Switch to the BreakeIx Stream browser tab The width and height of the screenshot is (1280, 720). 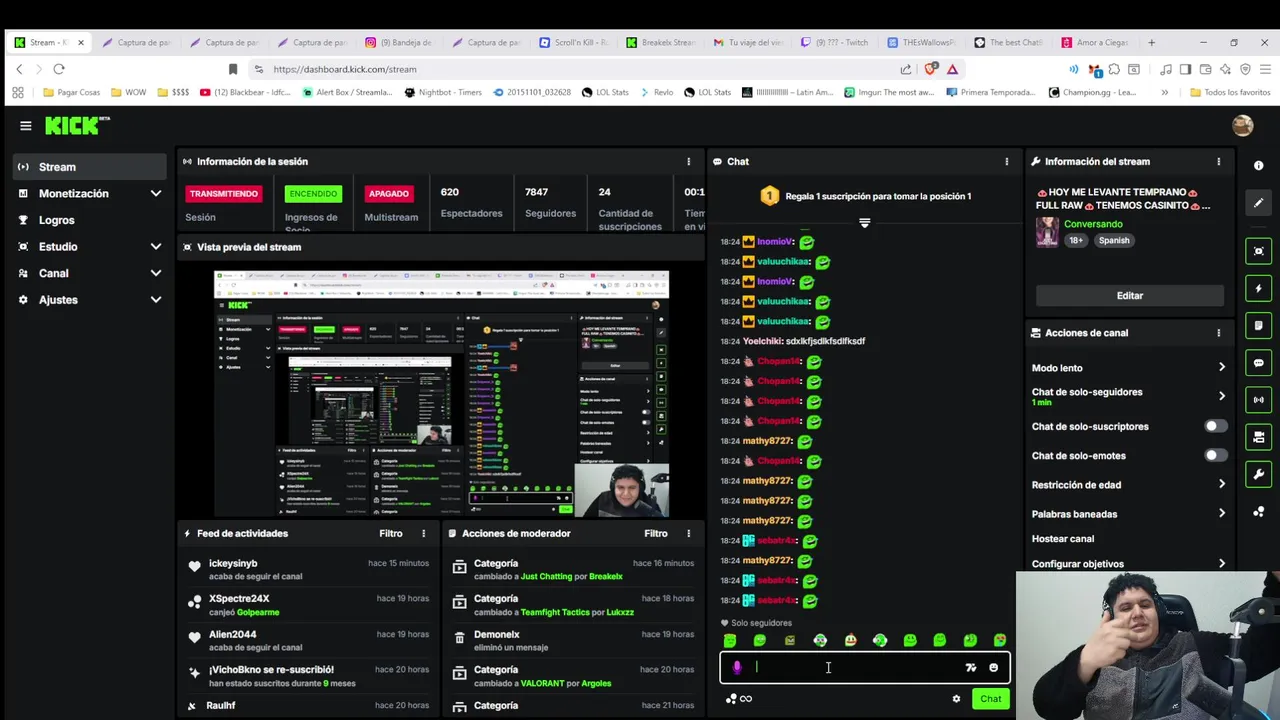coord(661,42)
